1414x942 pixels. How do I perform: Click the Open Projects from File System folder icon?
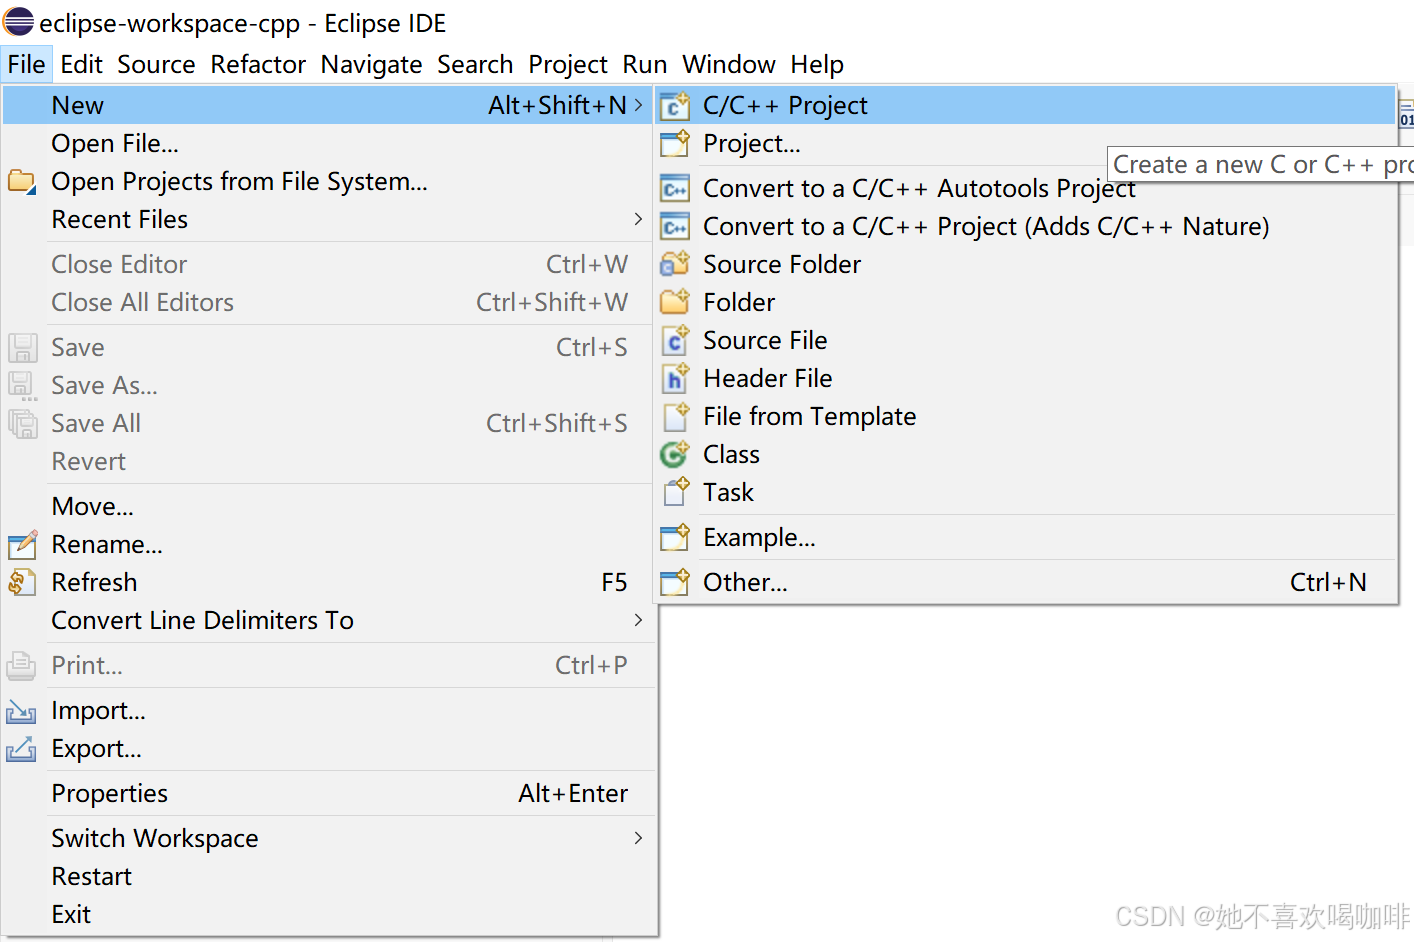tap(22, 182)
